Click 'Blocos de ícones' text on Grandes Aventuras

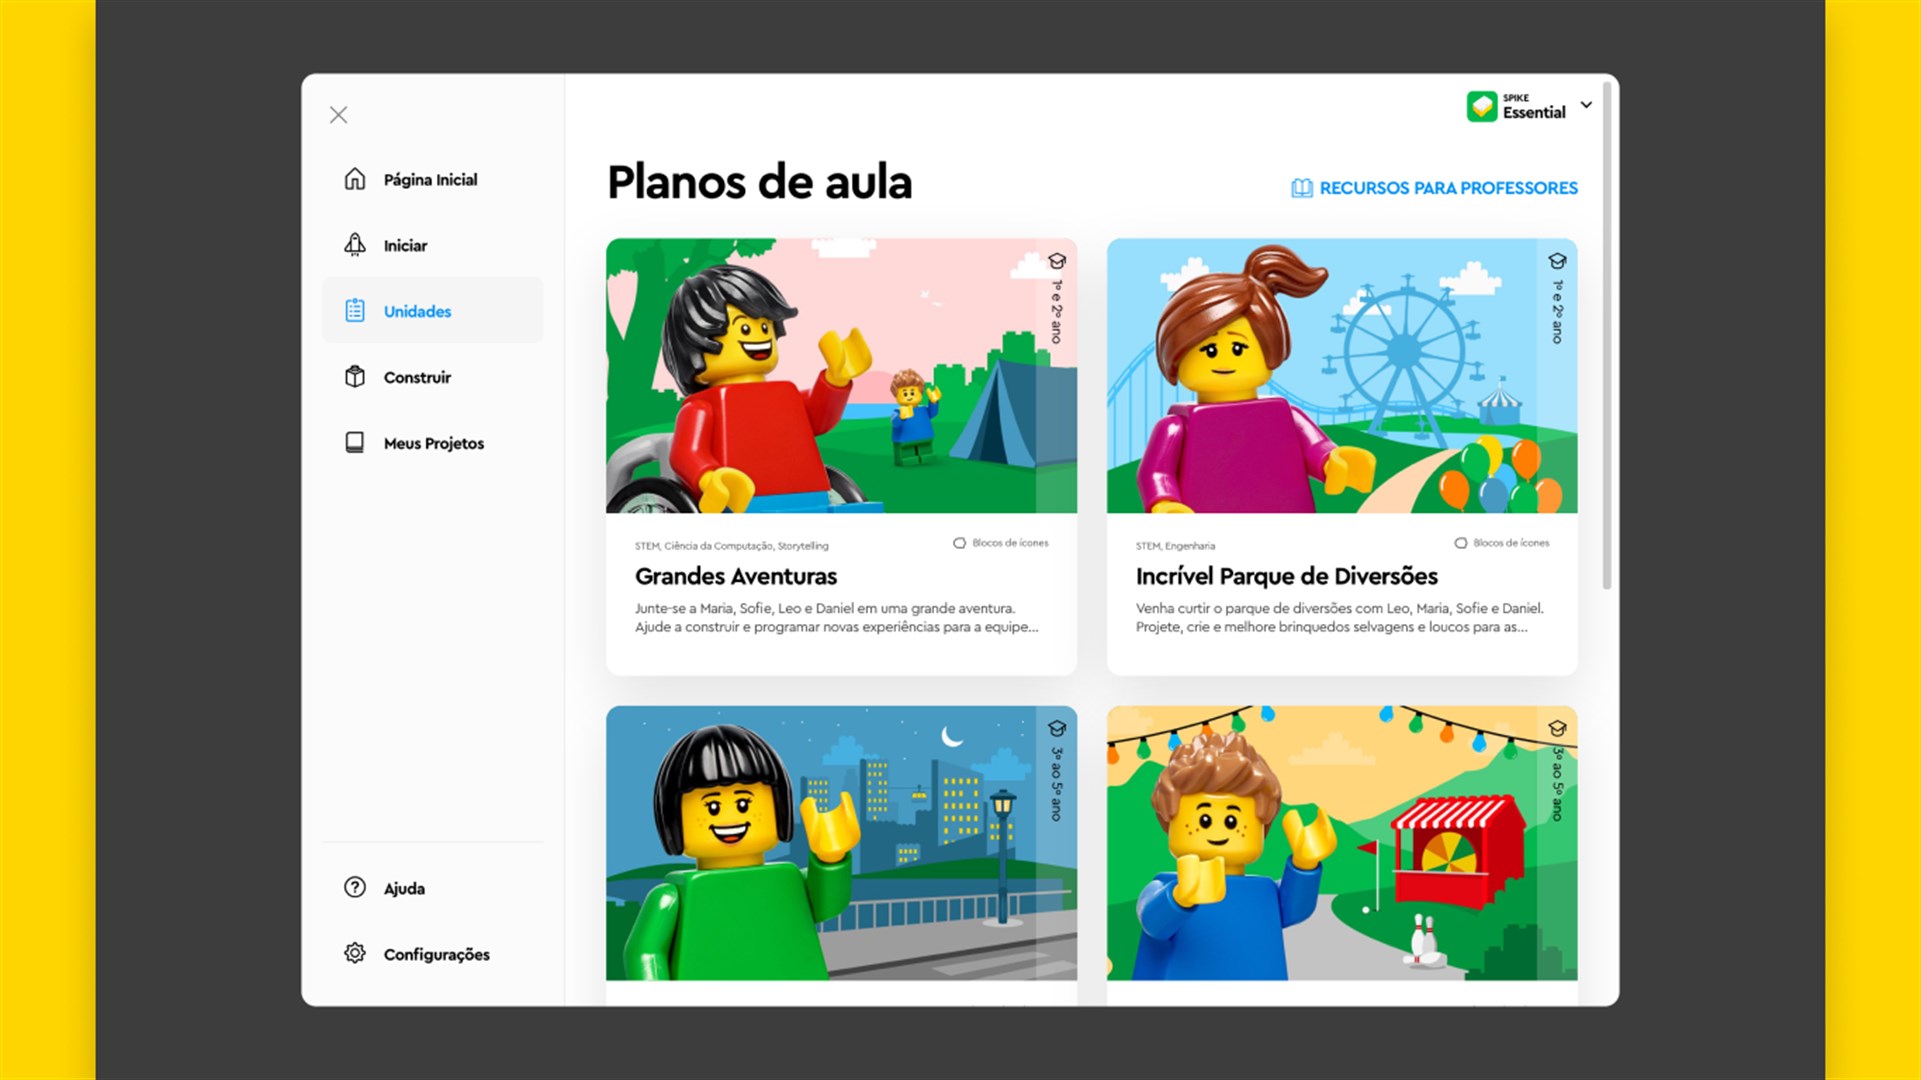point(1010,543)
